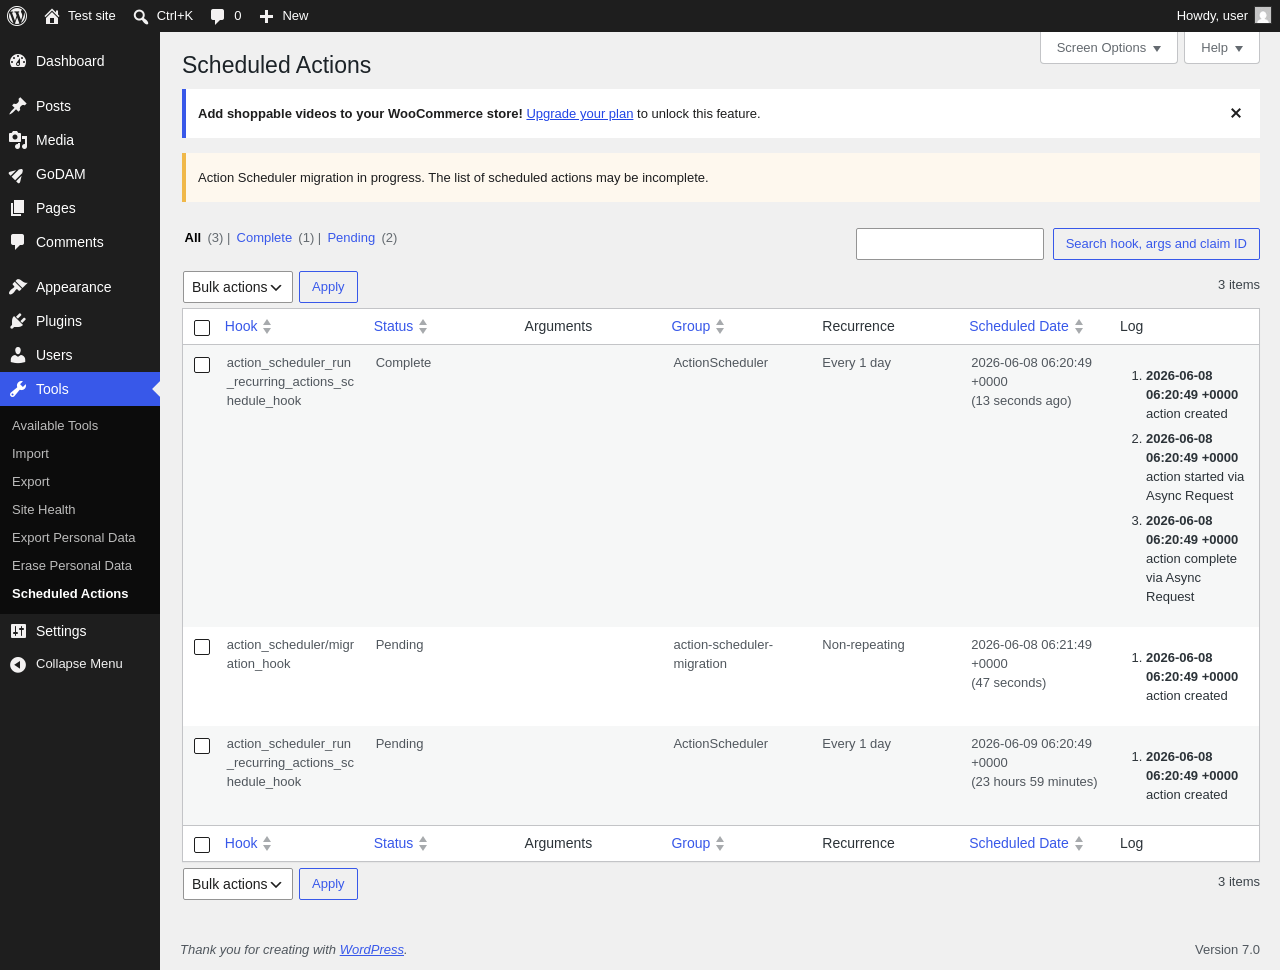The width and height of the screenshot is (1280, 970).
Task: Click the Collapse Menu arrow icon
Action: coord(18,664)
